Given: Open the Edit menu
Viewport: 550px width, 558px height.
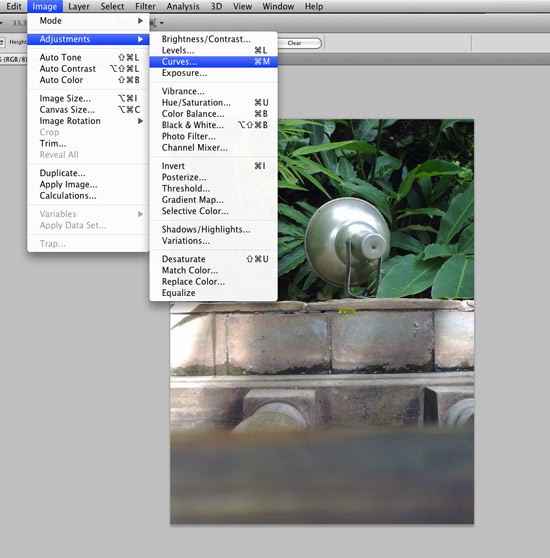Looking at the screenshot, I should 14,6.
